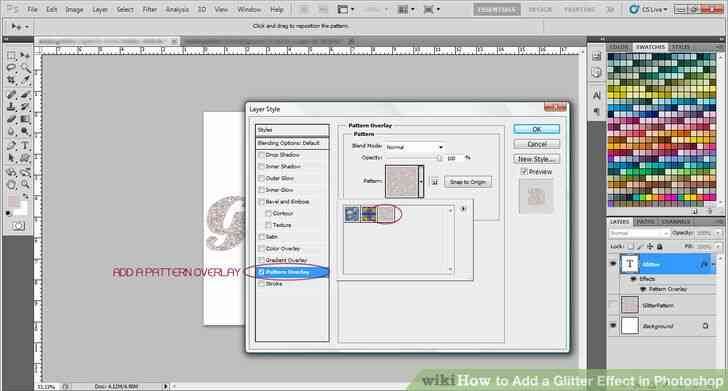Open the Character panel icon in dock

[x=597, y=95]
